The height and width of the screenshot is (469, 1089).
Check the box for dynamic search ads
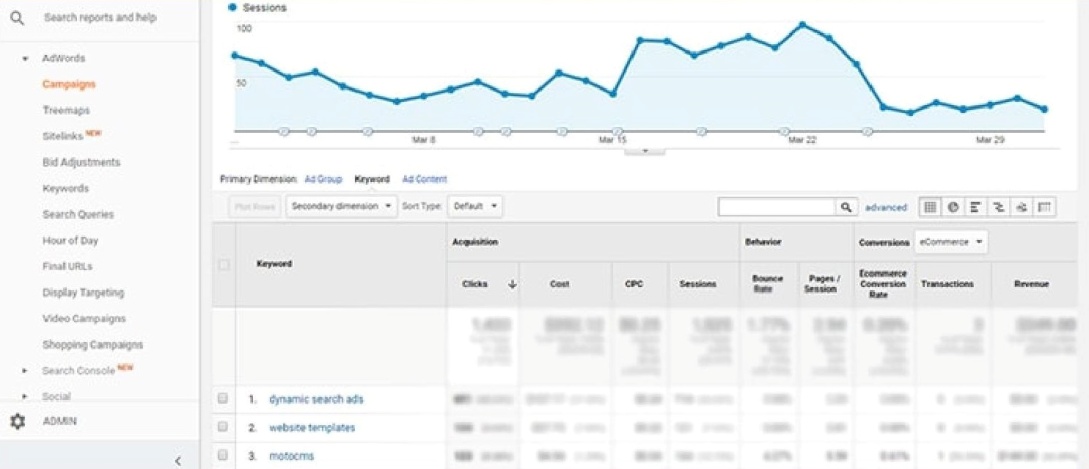(223, 399)
